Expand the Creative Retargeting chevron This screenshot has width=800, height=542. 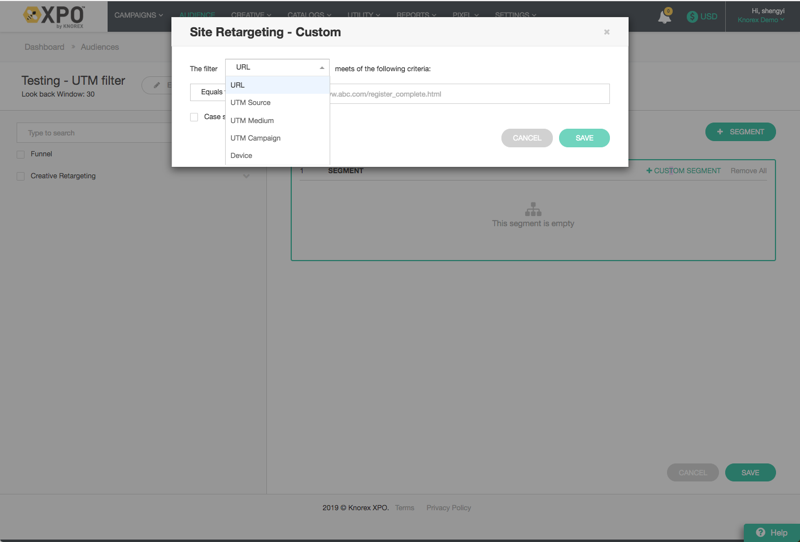[246, 176]
